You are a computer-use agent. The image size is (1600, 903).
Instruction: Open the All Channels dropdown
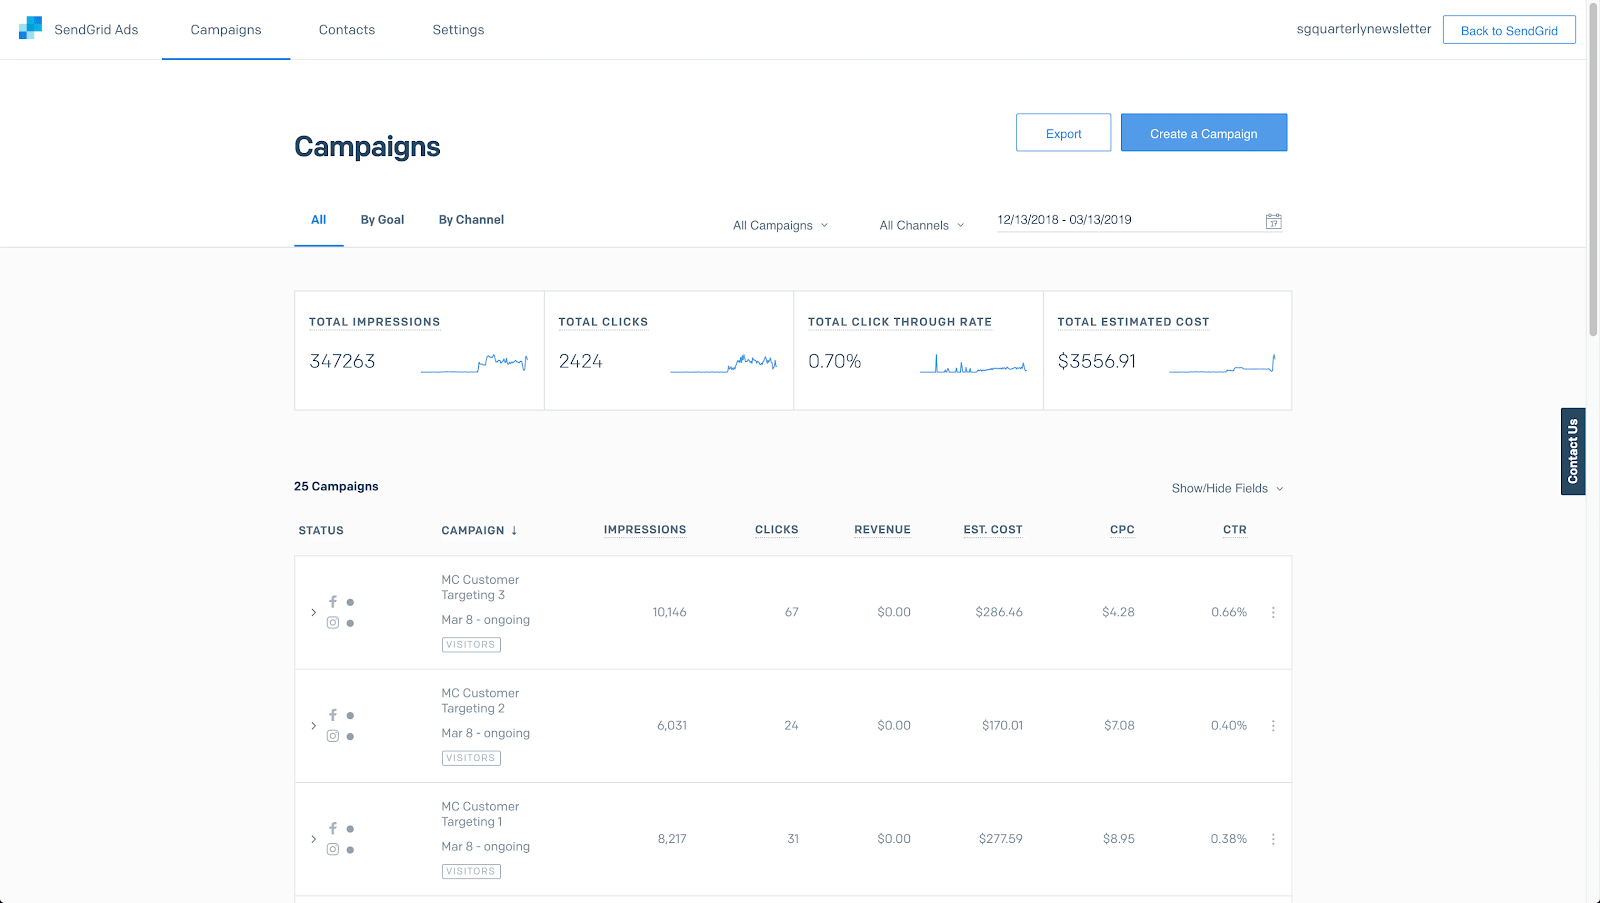(920, 225)
